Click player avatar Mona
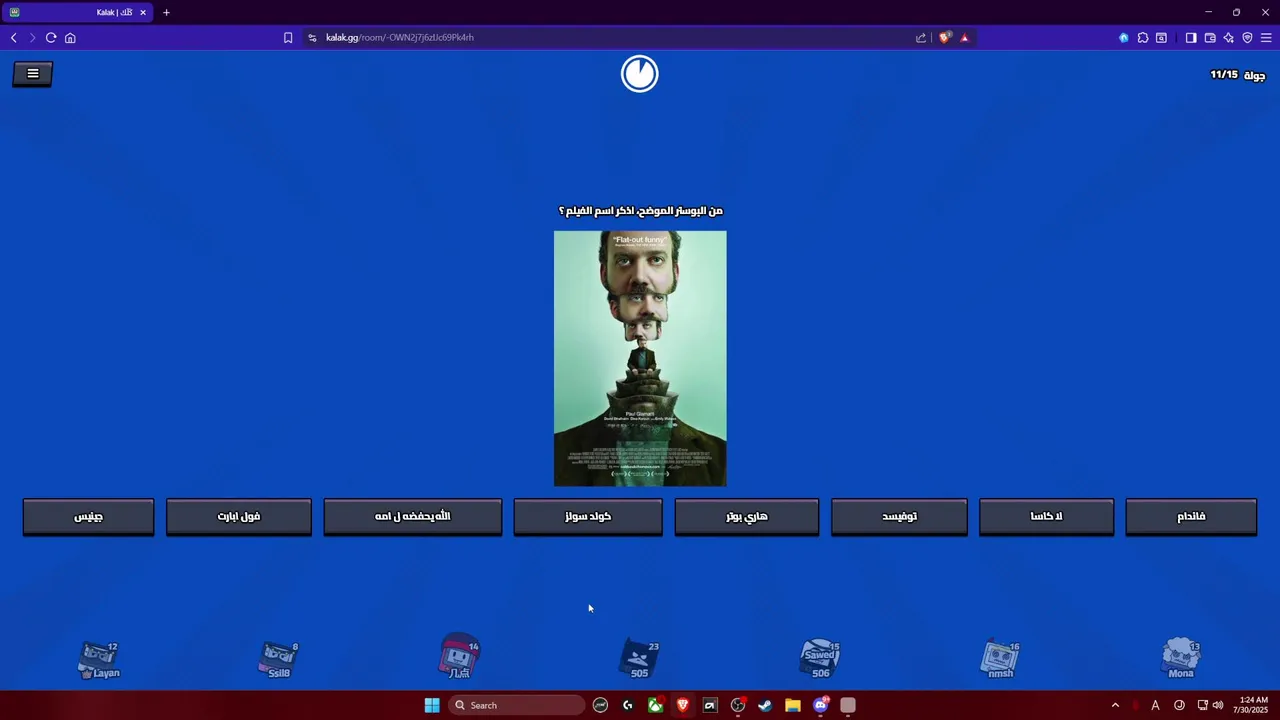 click(x=1181, y=660)
